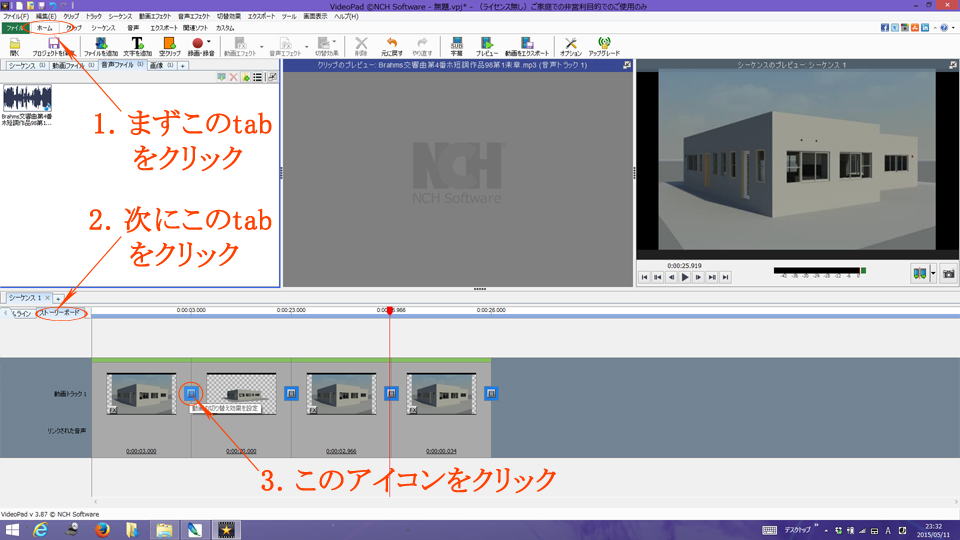Open 動画エフェクト video effects tool

click(239, 47)
